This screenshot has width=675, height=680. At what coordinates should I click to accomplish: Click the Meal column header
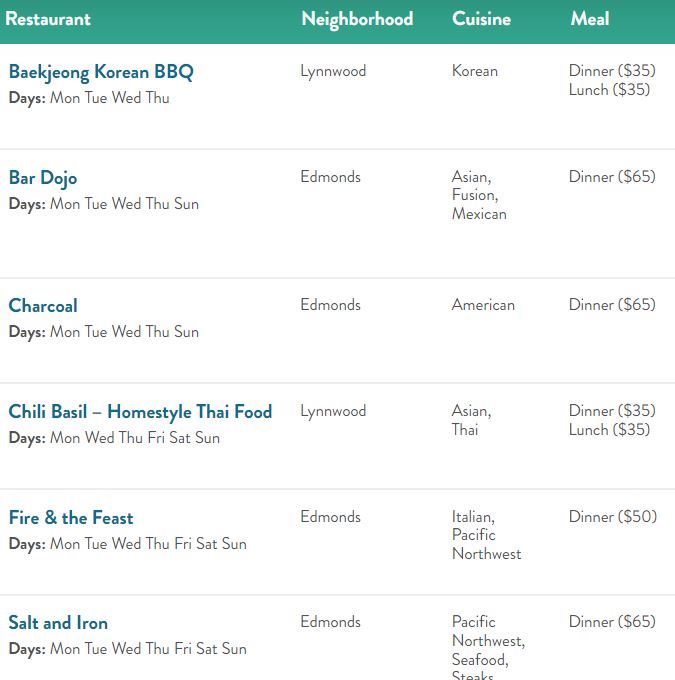590,19
